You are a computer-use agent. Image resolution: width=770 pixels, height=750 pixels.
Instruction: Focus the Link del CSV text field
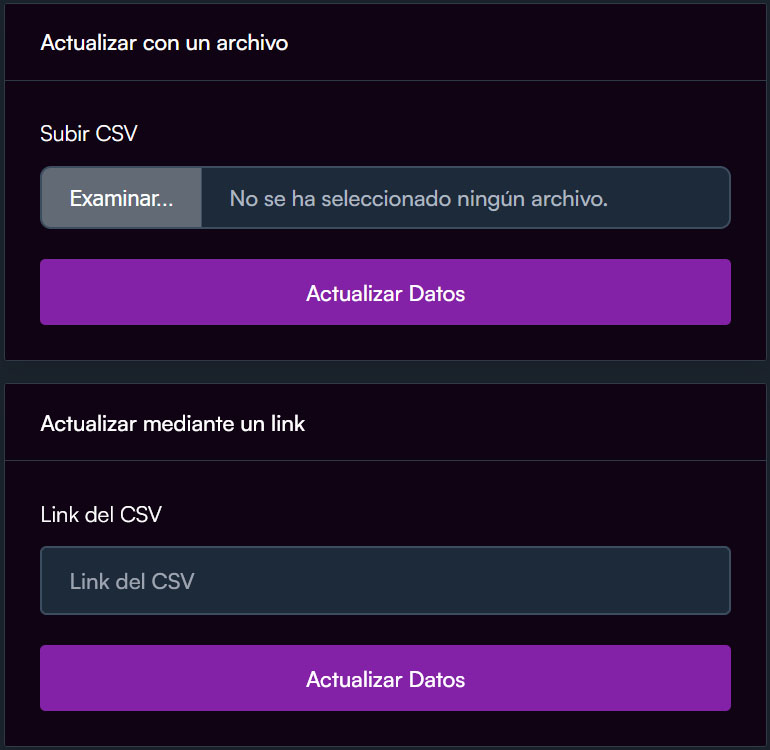click(385, 580)
